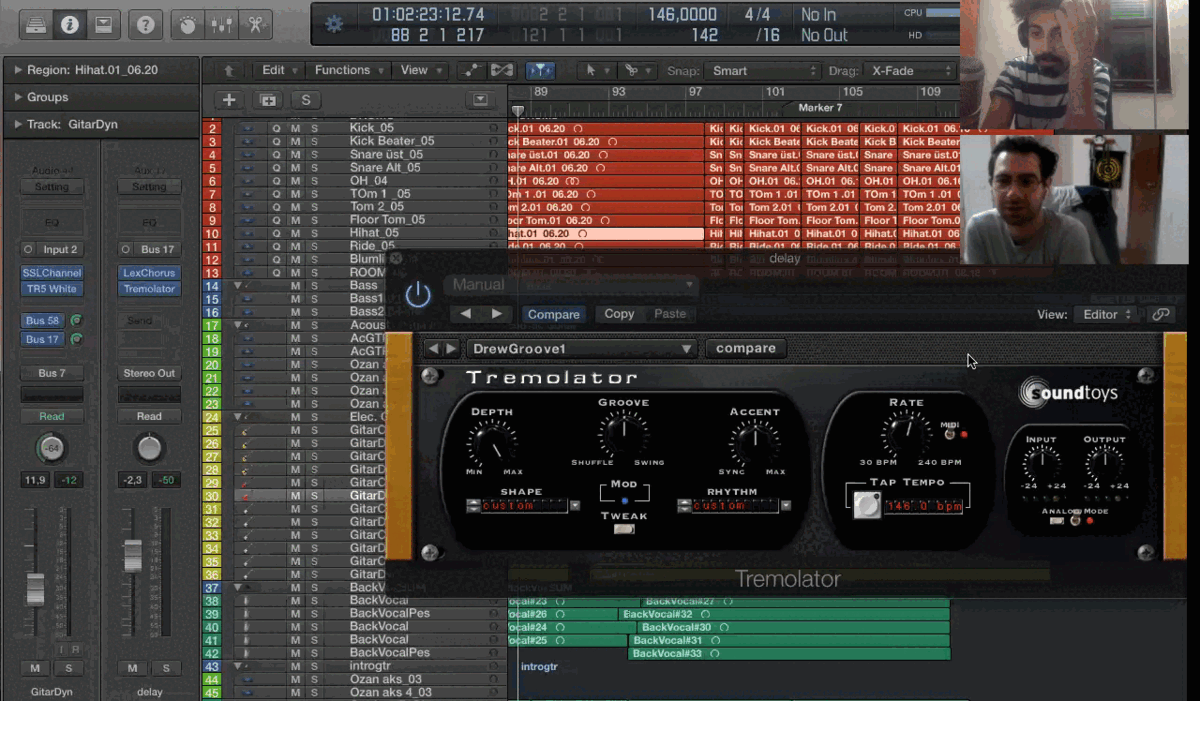Open the Functions menu

(x=349, y=71)
